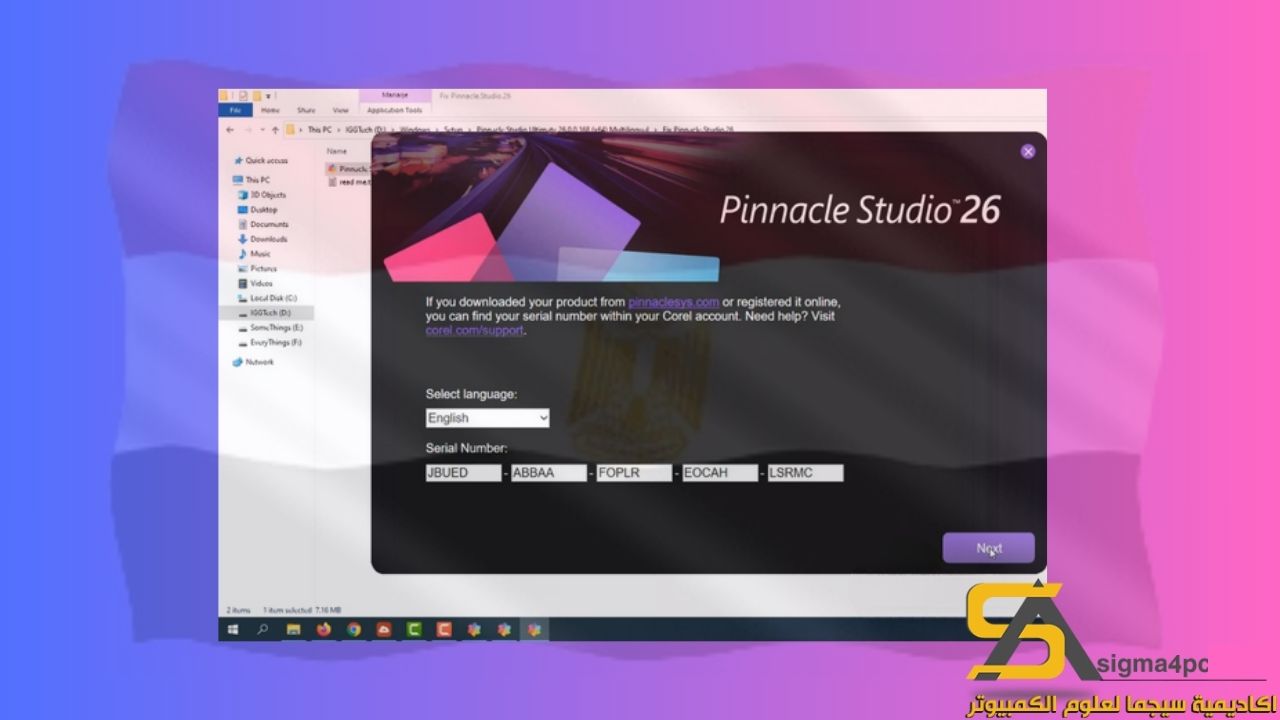Open the pinnaclesys.com link
Viewport: 1280px width, 720px height.
point(674,302)
